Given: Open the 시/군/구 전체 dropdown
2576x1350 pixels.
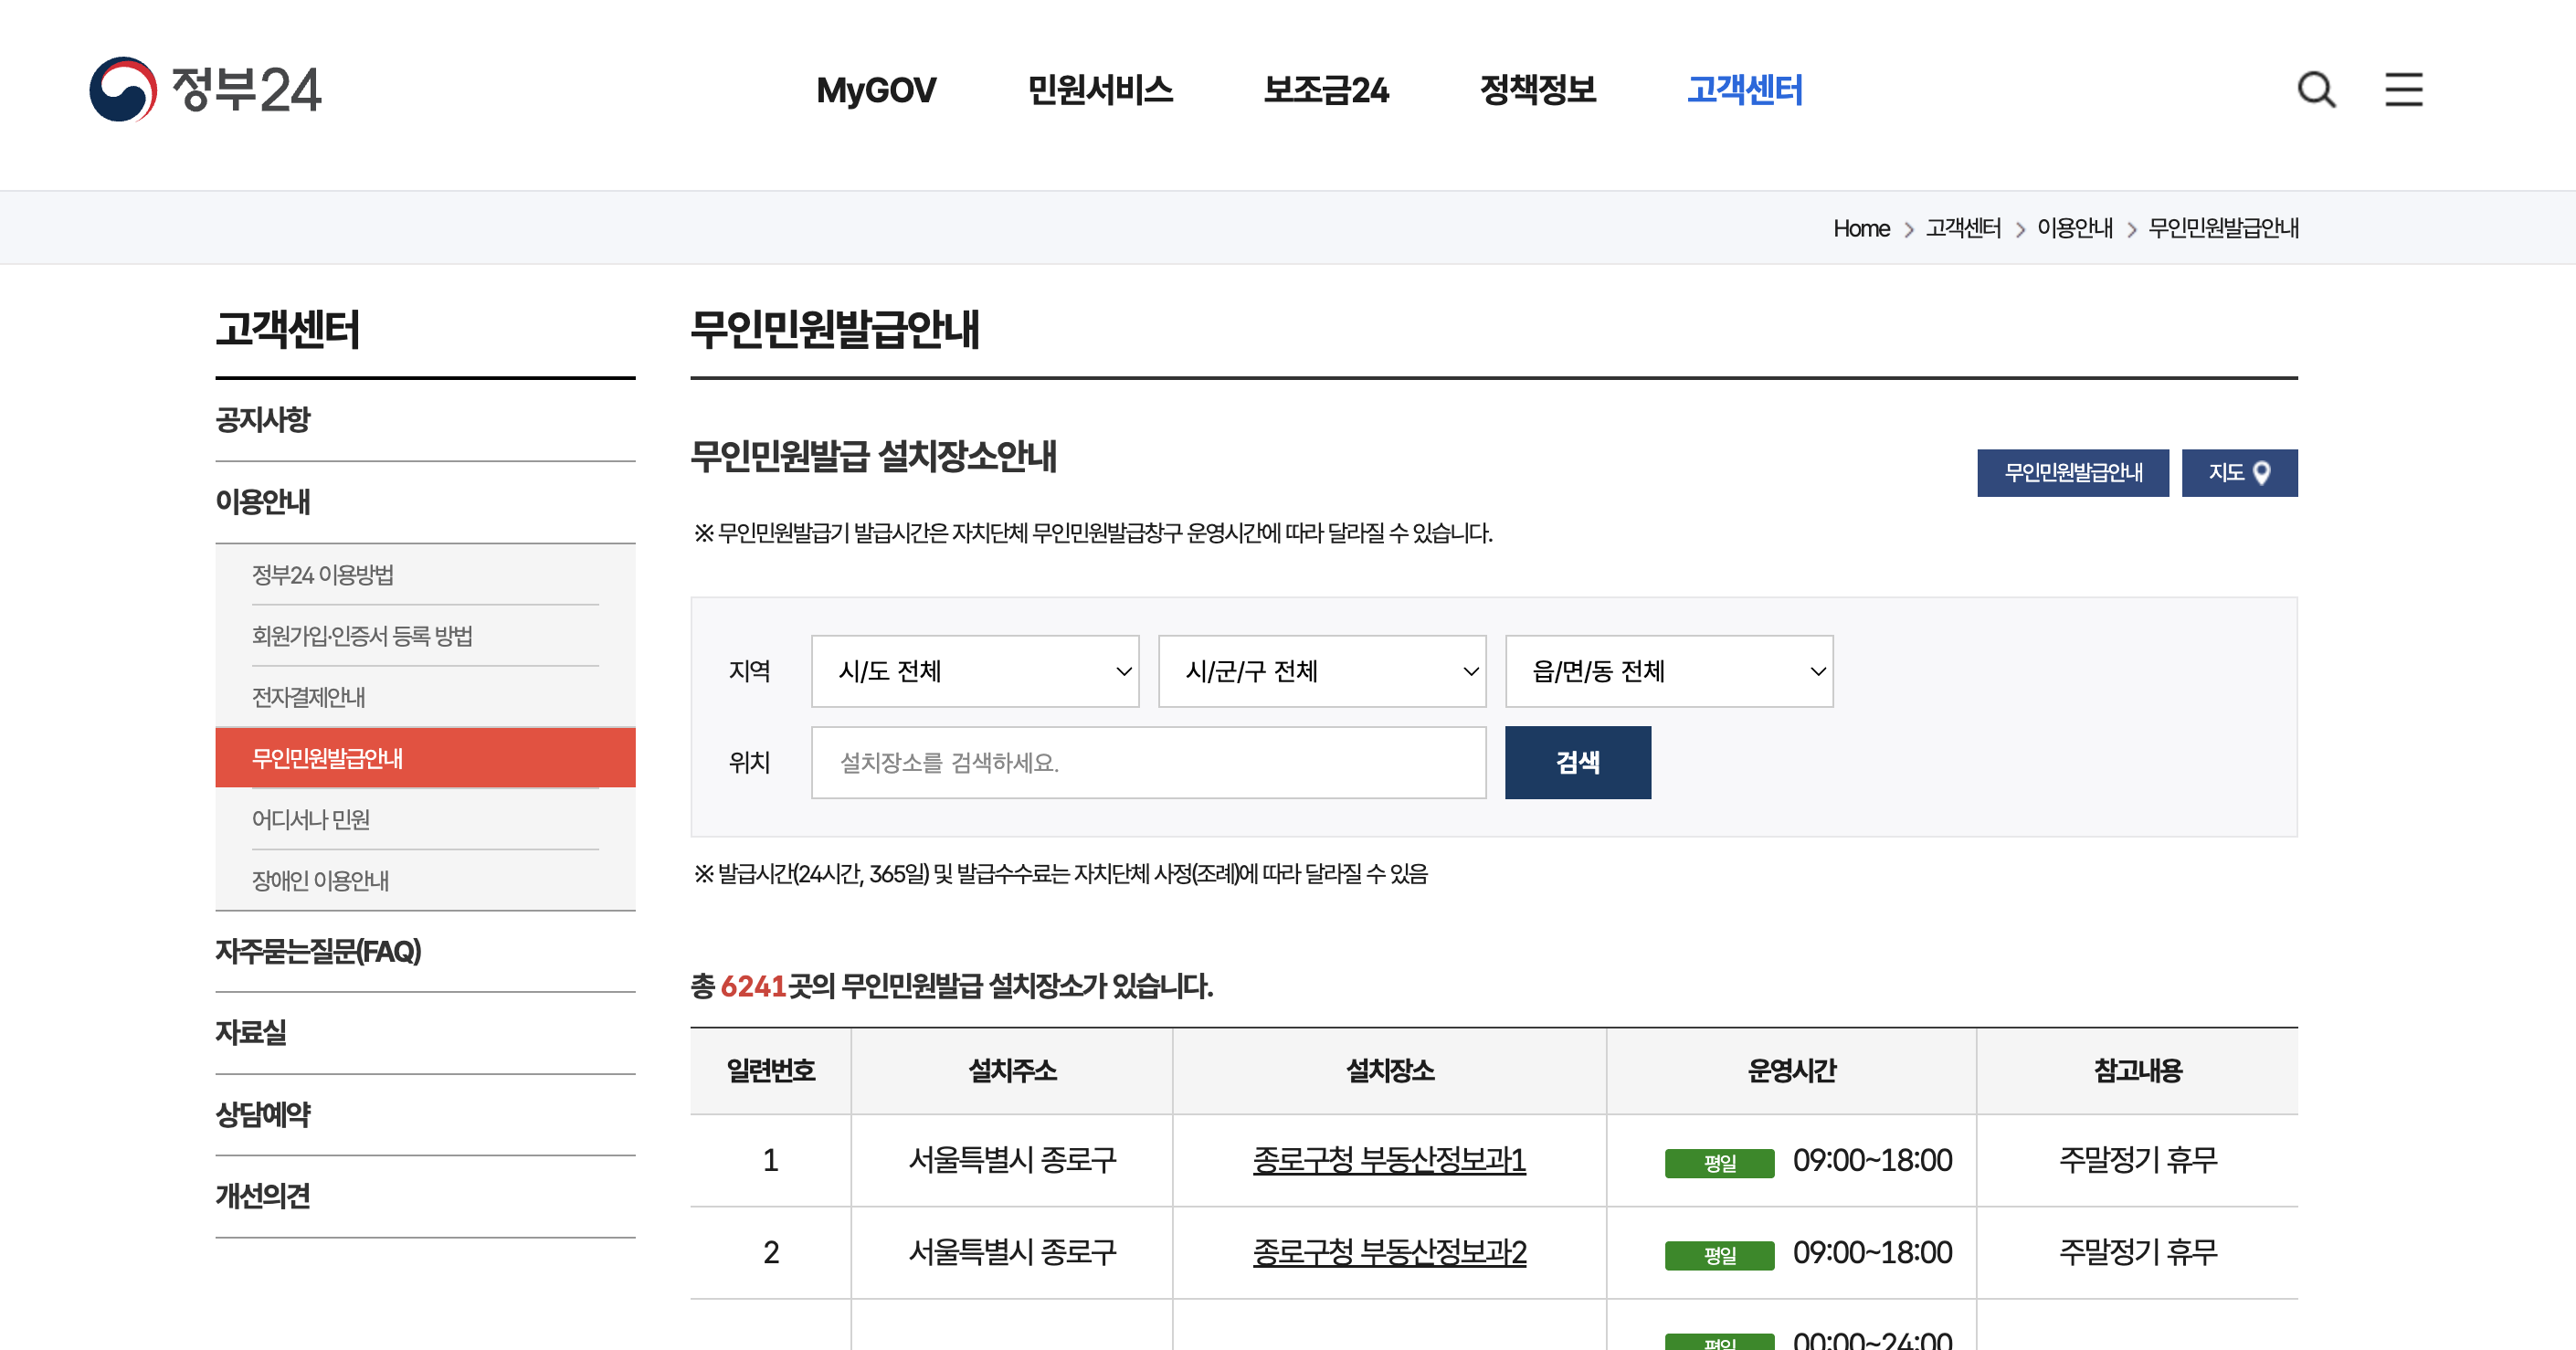Looking at the screenshot, I should click(x=1322, y=671).
